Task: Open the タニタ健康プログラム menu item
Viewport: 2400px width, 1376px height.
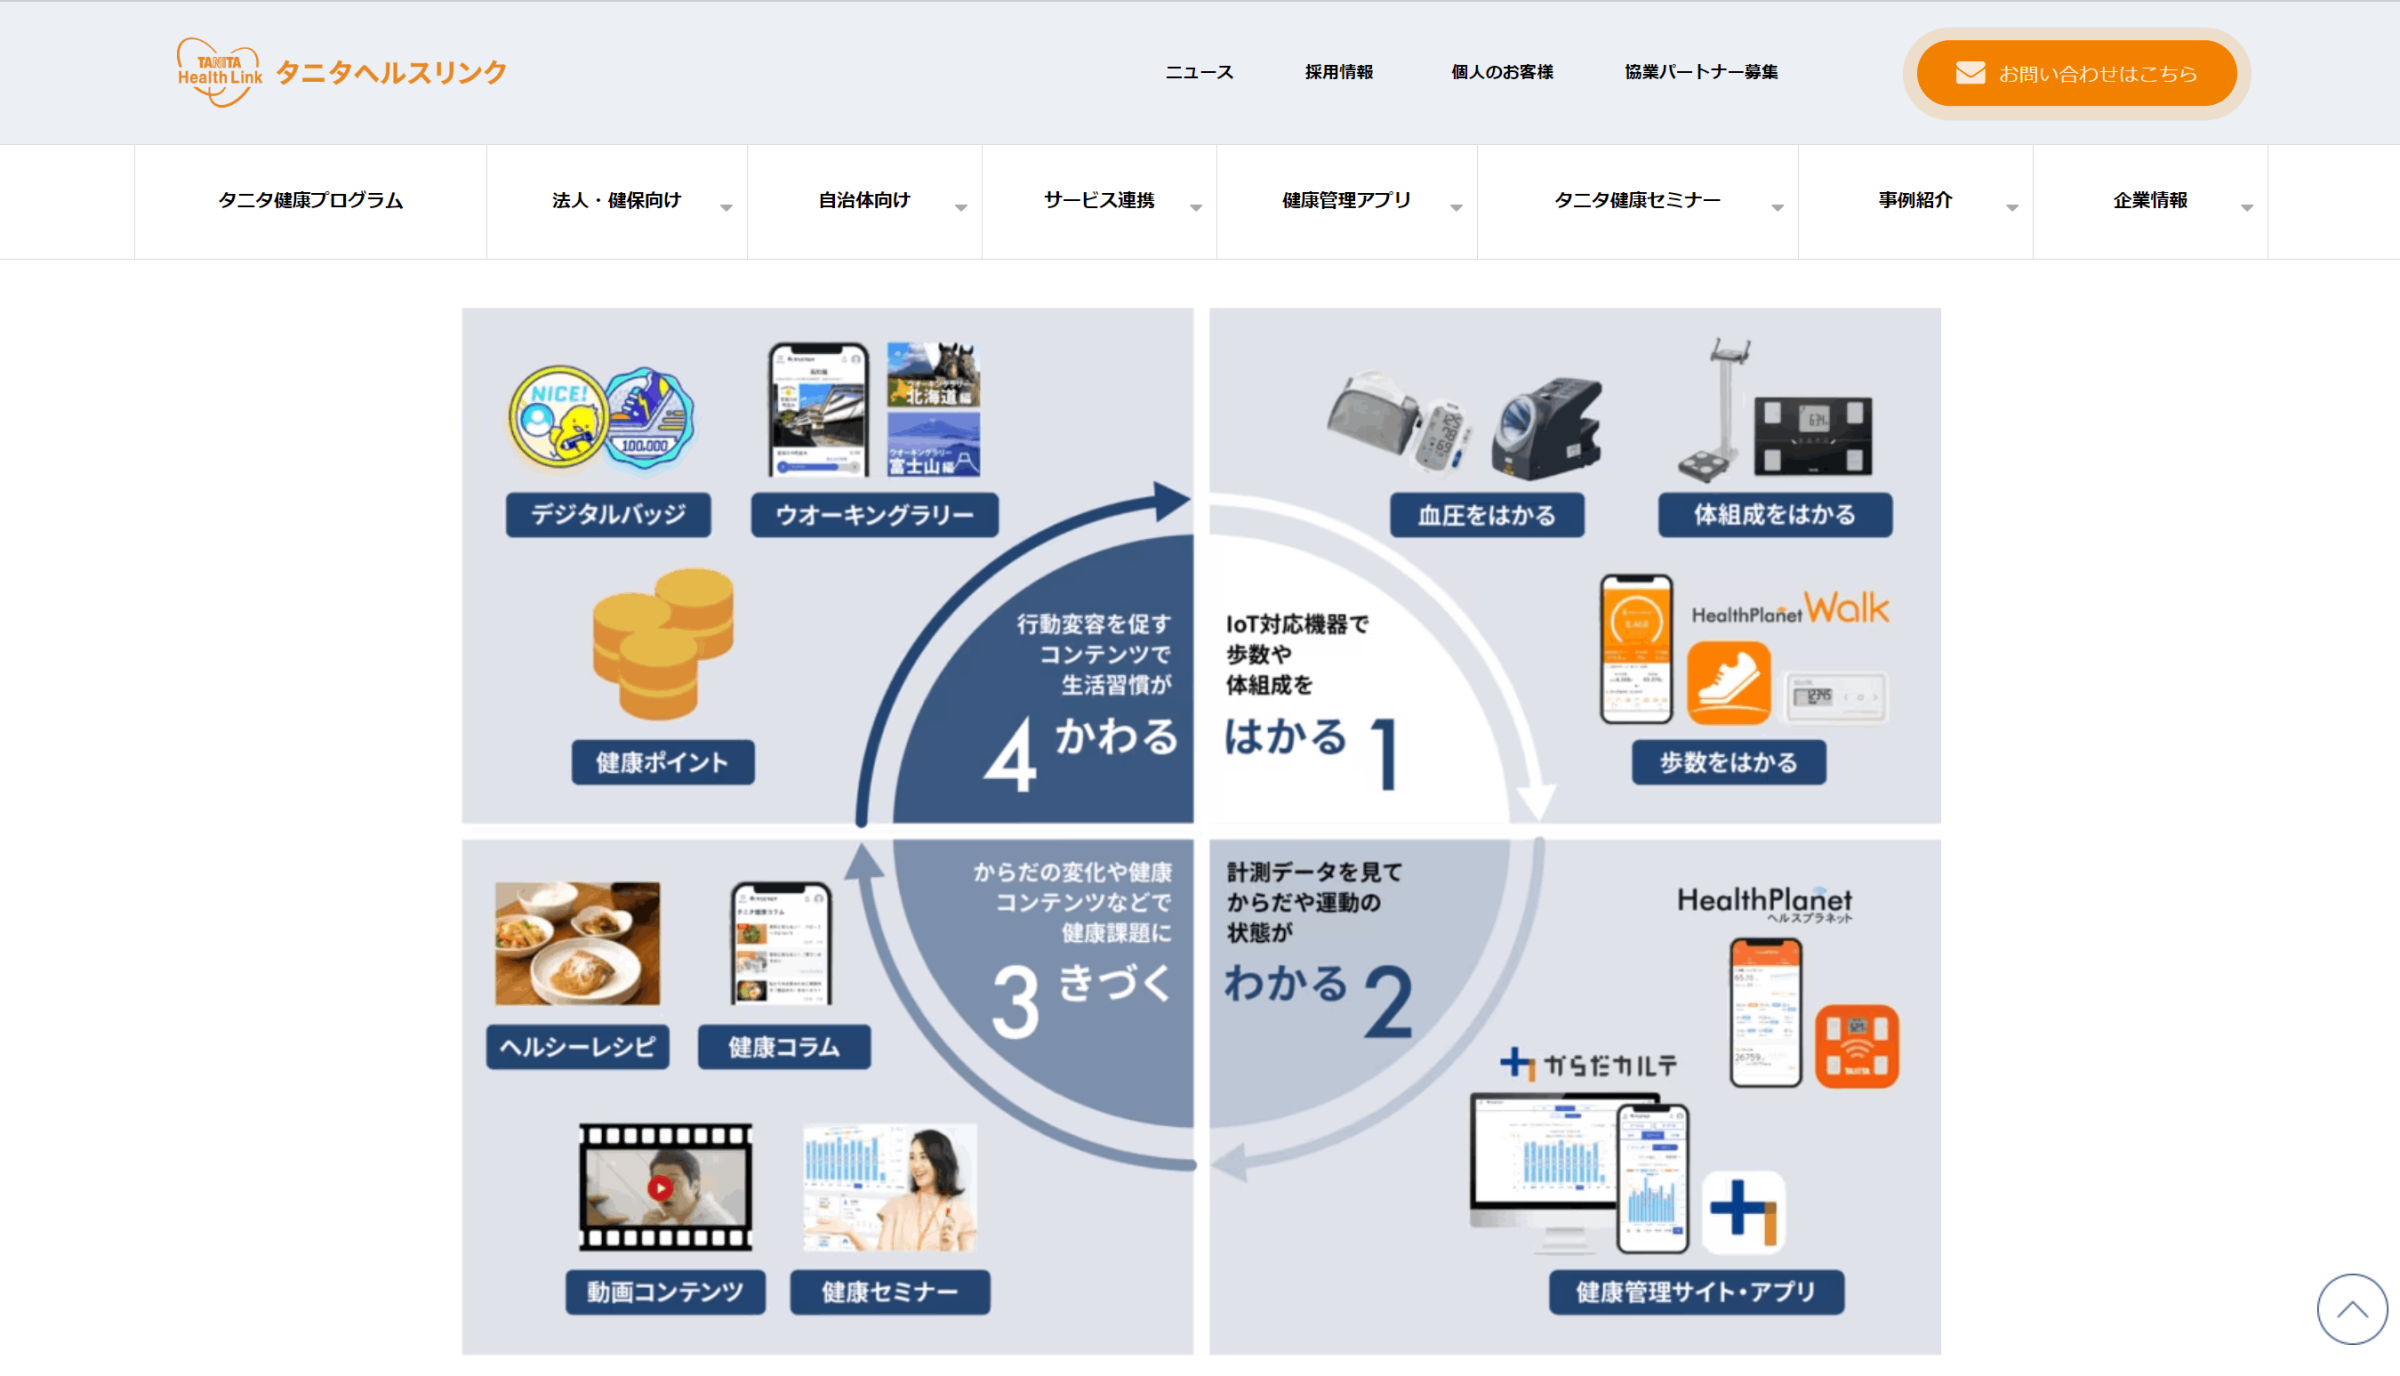Action: tap(310, 201)
